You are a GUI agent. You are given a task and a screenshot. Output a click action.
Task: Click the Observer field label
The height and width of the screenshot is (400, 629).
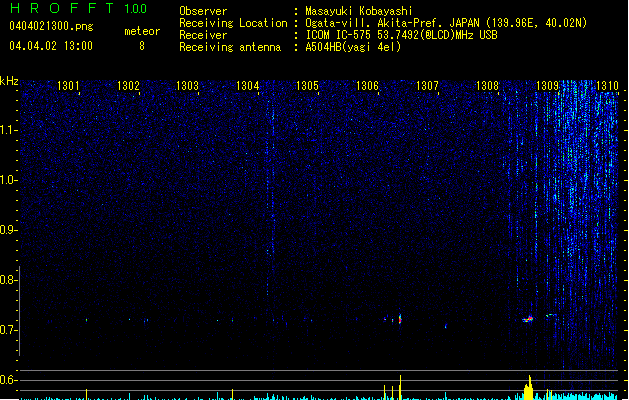203,11
